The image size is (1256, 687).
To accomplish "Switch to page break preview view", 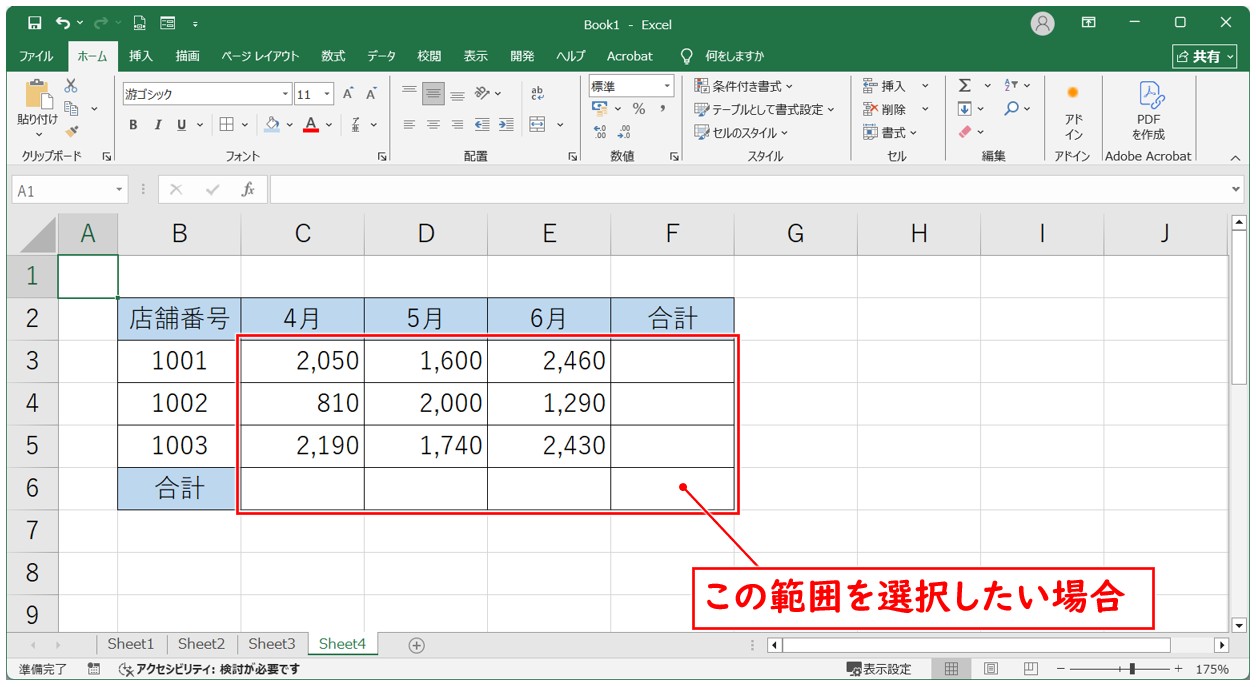I will pos(1030,669).
